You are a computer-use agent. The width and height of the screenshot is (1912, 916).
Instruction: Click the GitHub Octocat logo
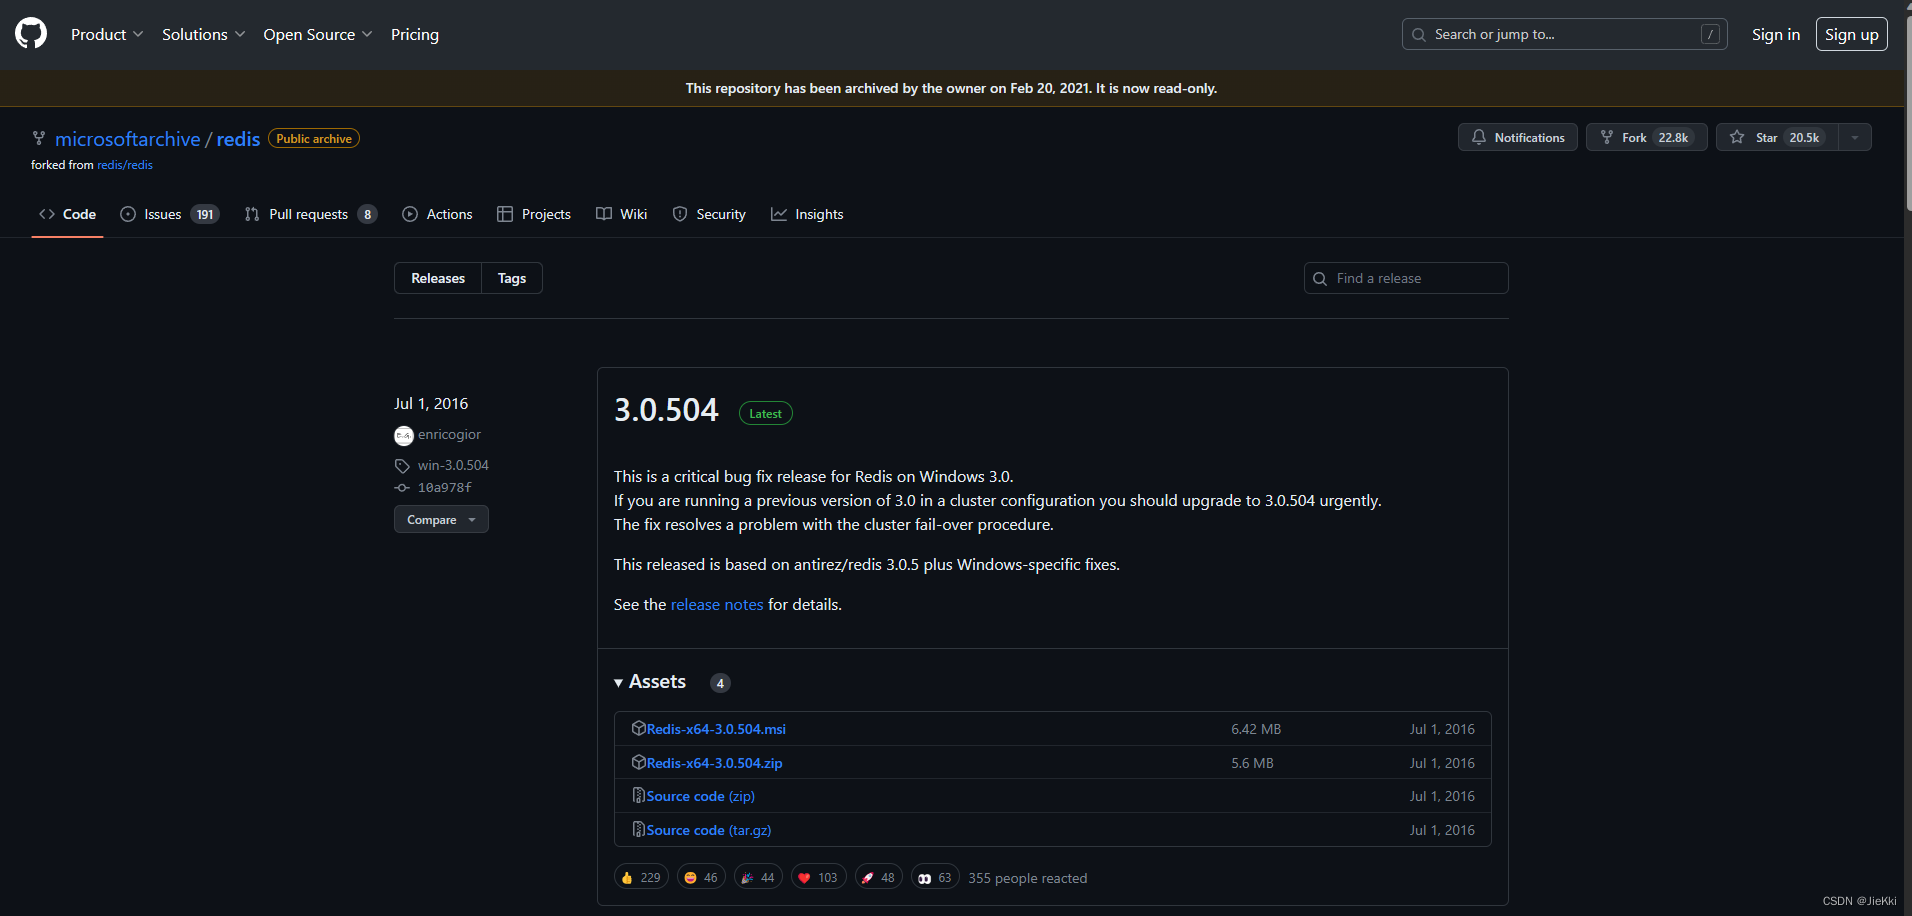tap(31, 34)
